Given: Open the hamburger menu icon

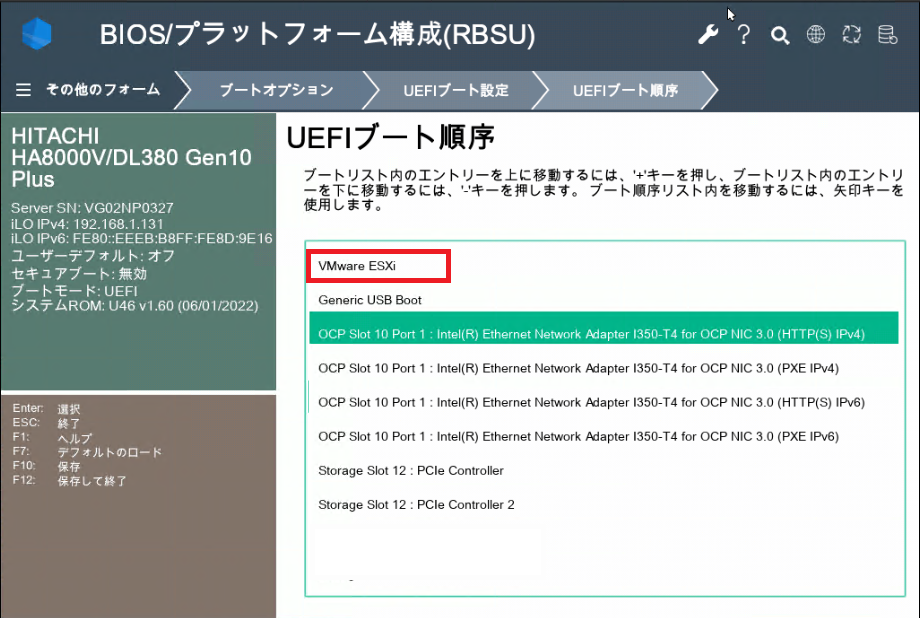Looking at the screenshot, I should coord(23,90).
